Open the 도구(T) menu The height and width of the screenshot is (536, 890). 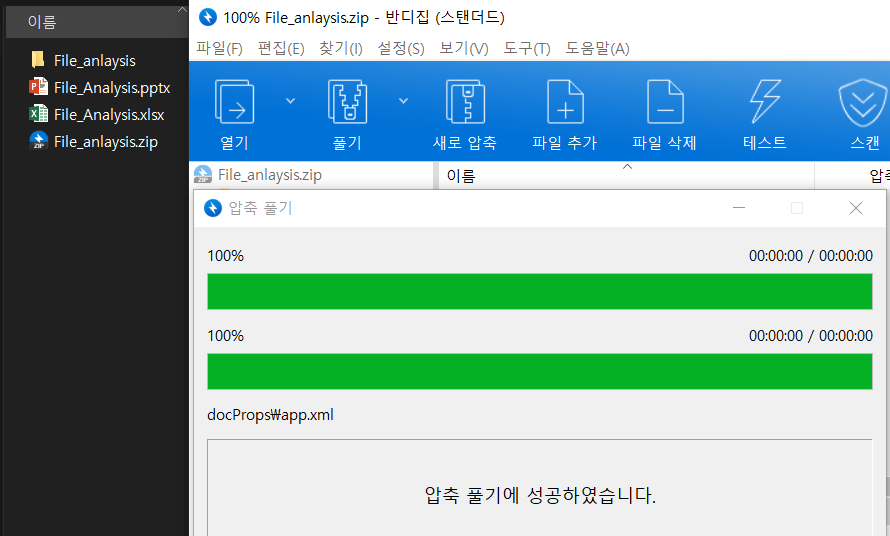tap(527, 49)
